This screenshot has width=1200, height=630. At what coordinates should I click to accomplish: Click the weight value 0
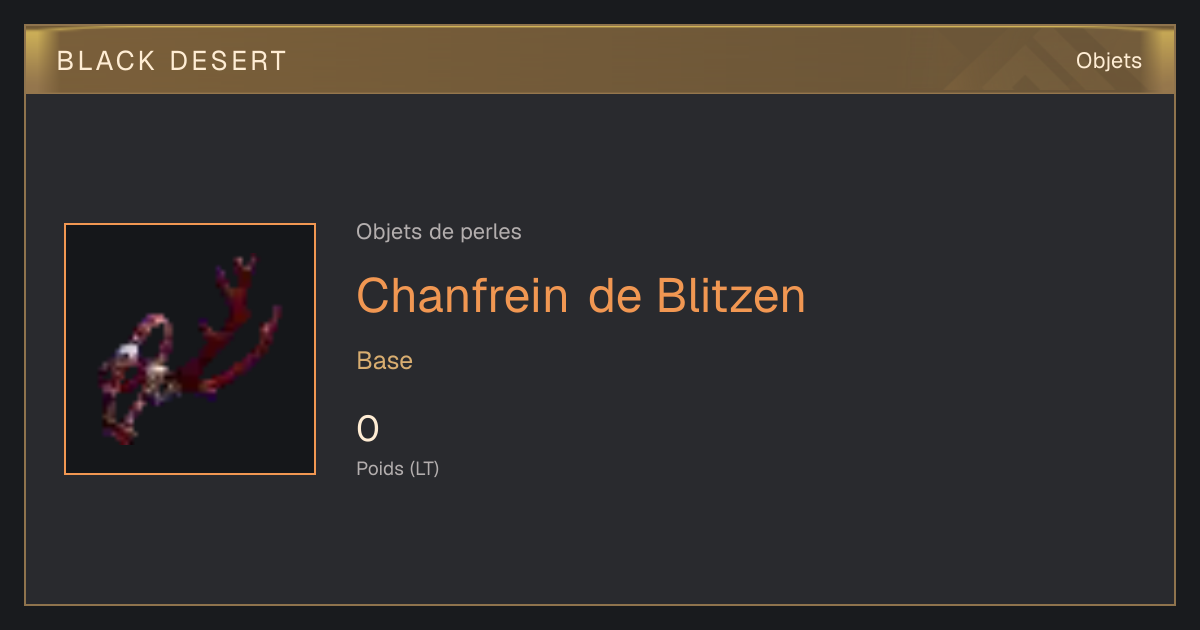[x=368, y=429]
